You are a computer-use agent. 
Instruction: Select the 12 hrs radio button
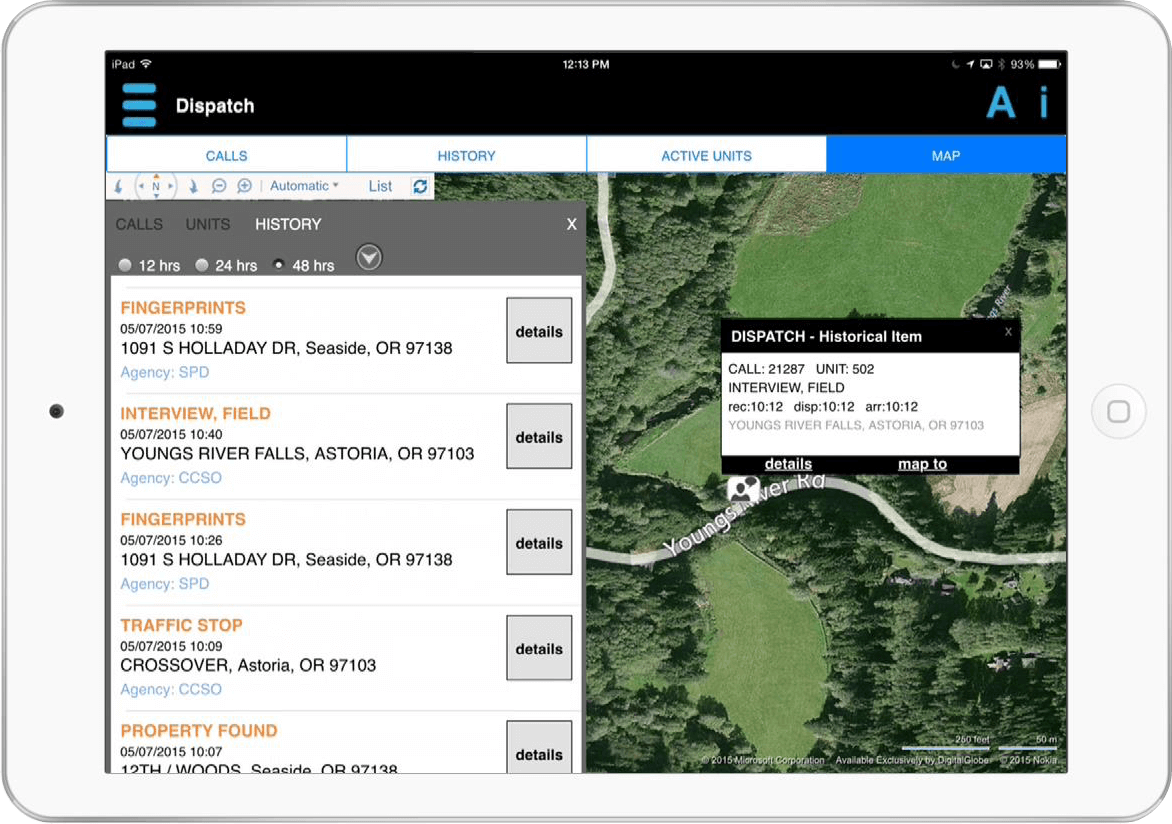125,265
